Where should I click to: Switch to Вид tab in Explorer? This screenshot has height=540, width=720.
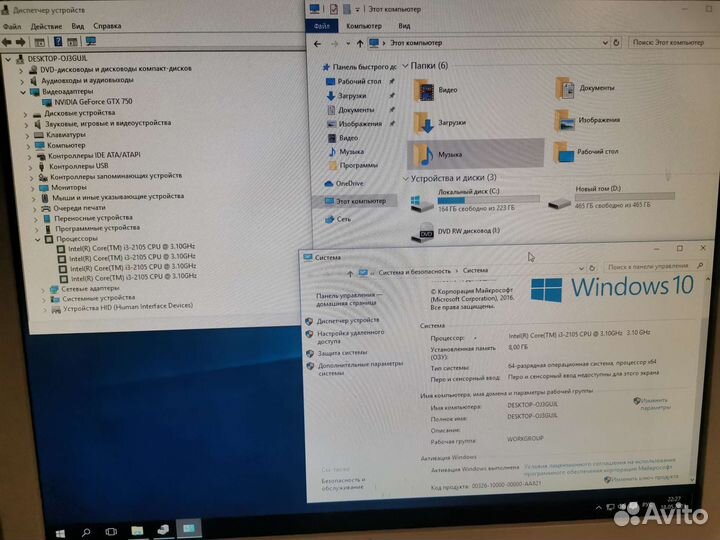coord(404,26)
